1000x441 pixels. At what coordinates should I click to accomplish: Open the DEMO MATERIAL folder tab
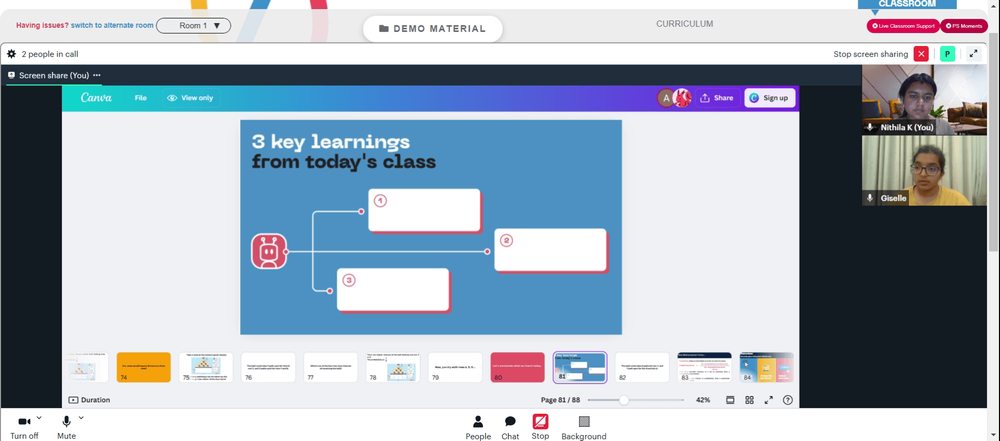[432, 29]
